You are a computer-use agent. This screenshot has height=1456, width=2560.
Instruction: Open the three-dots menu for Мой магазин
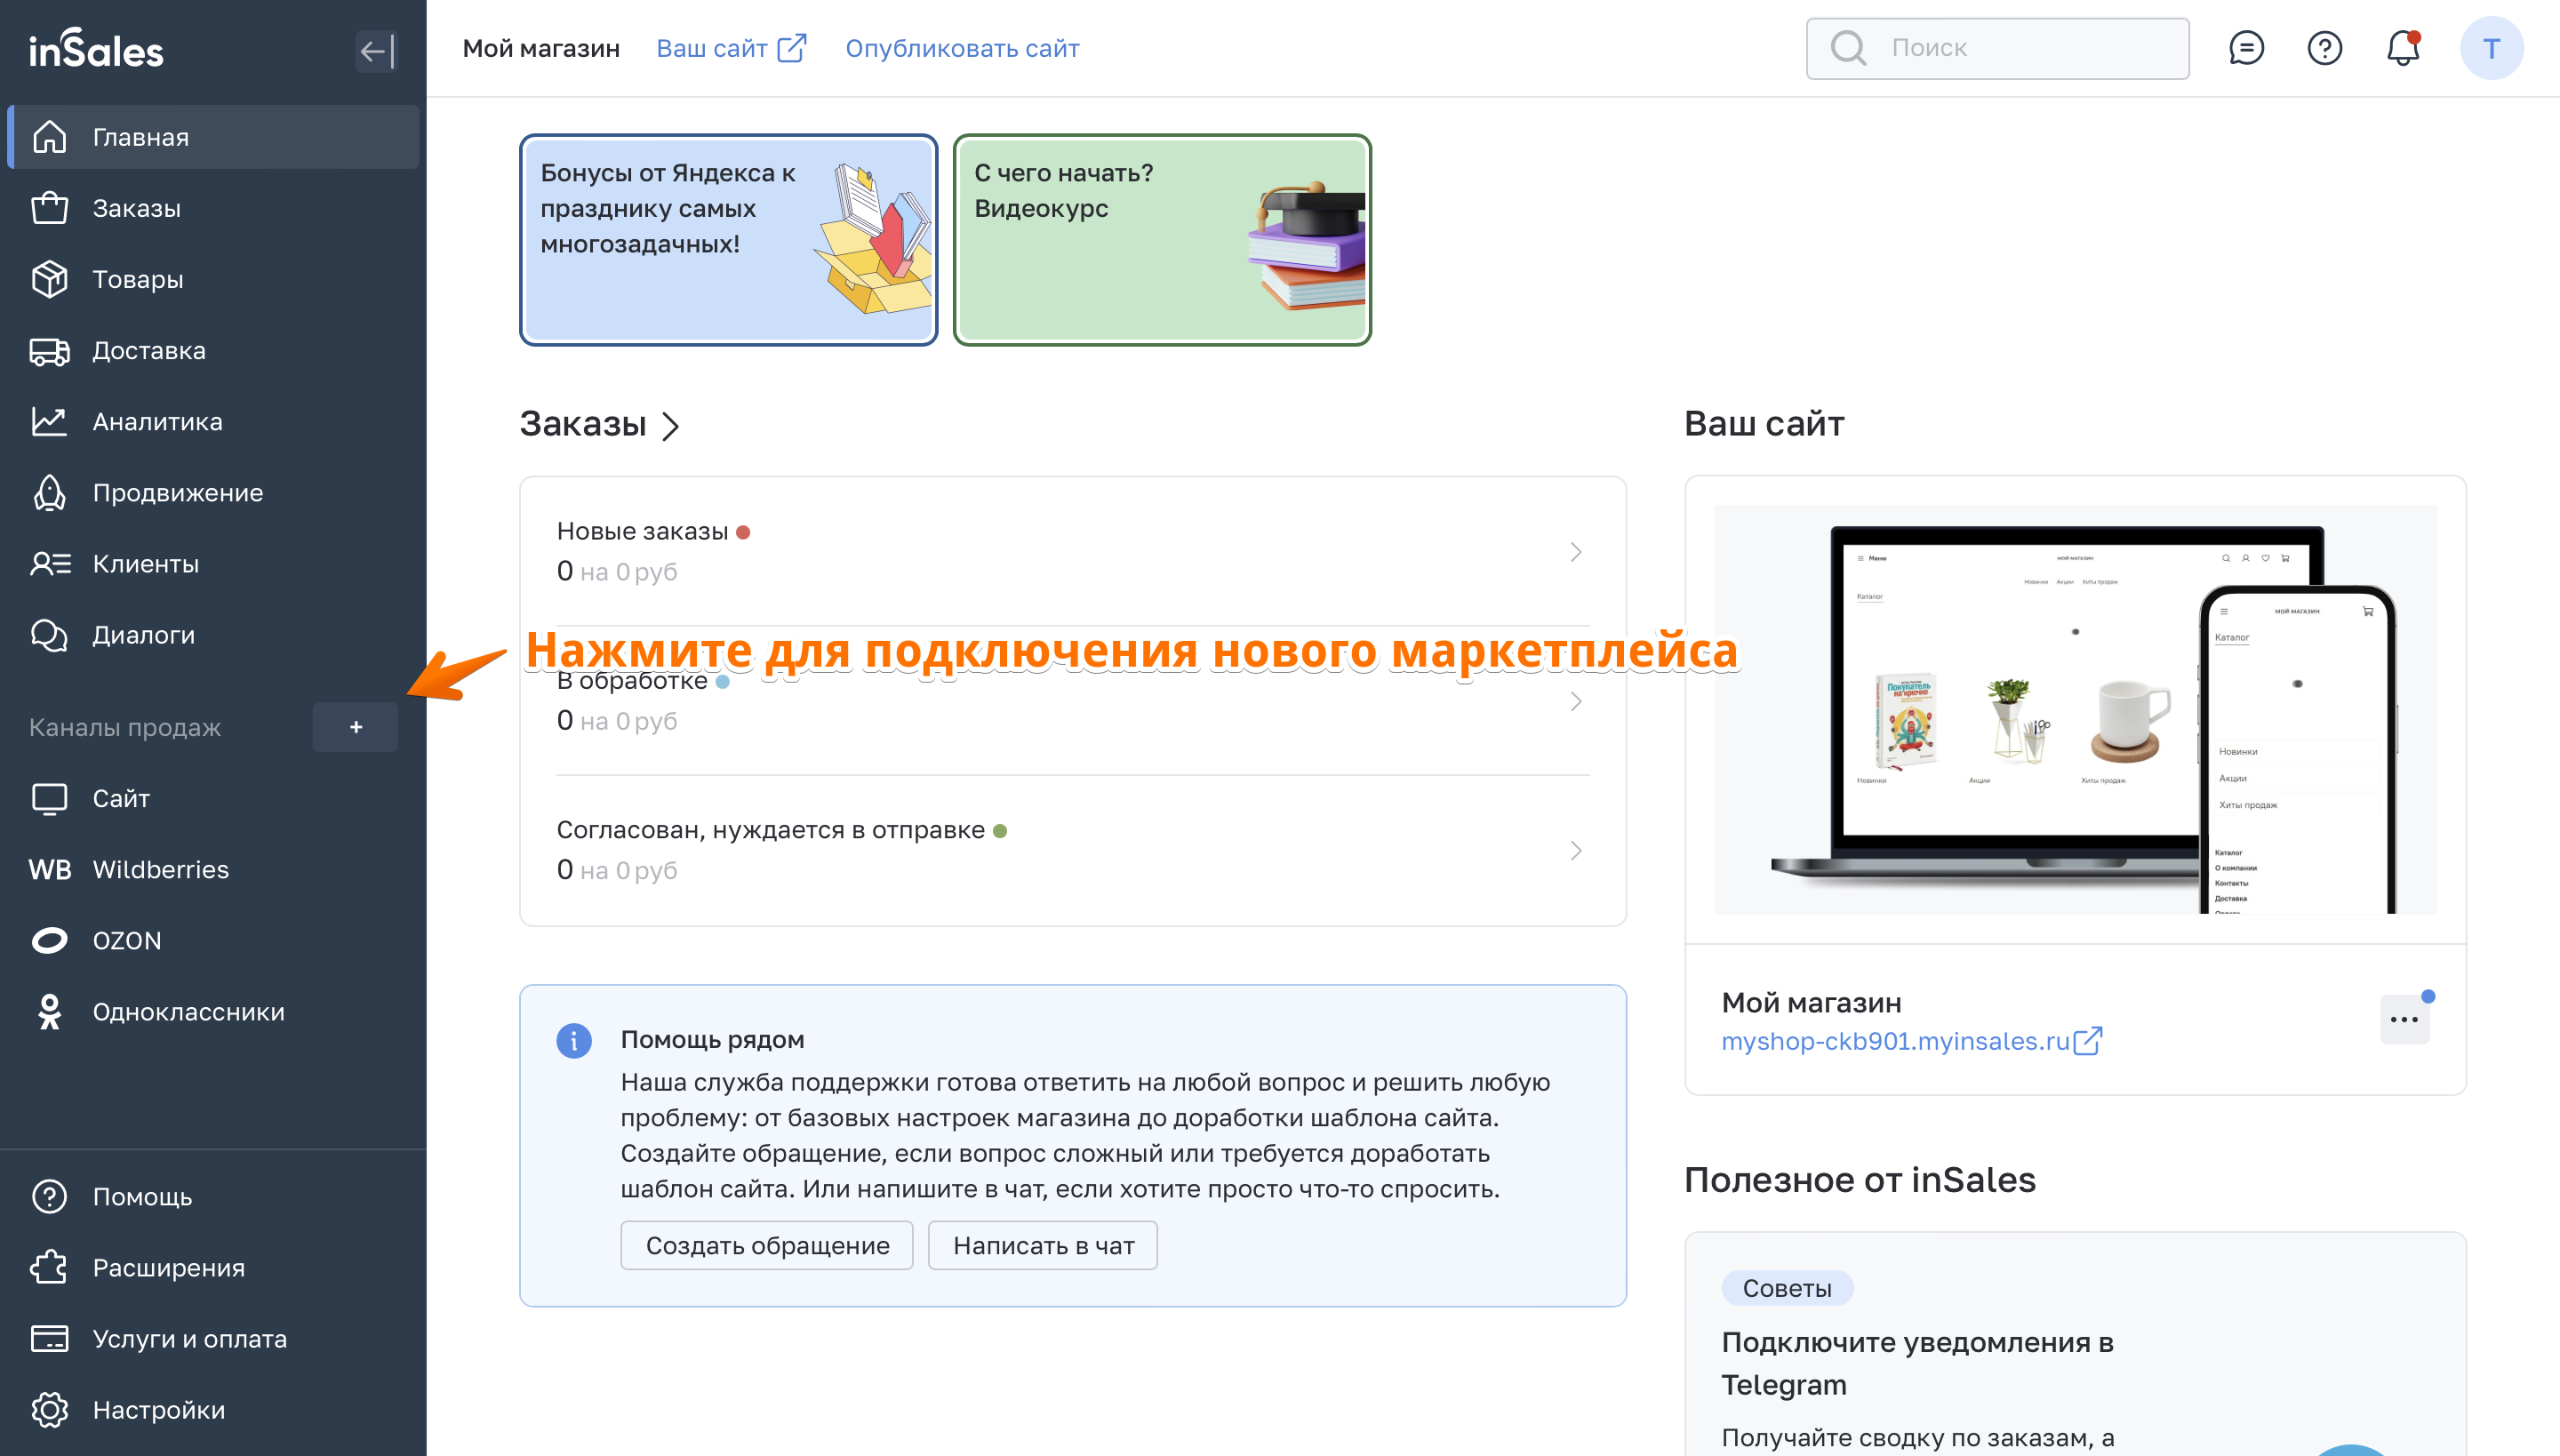(2403, 1019)
